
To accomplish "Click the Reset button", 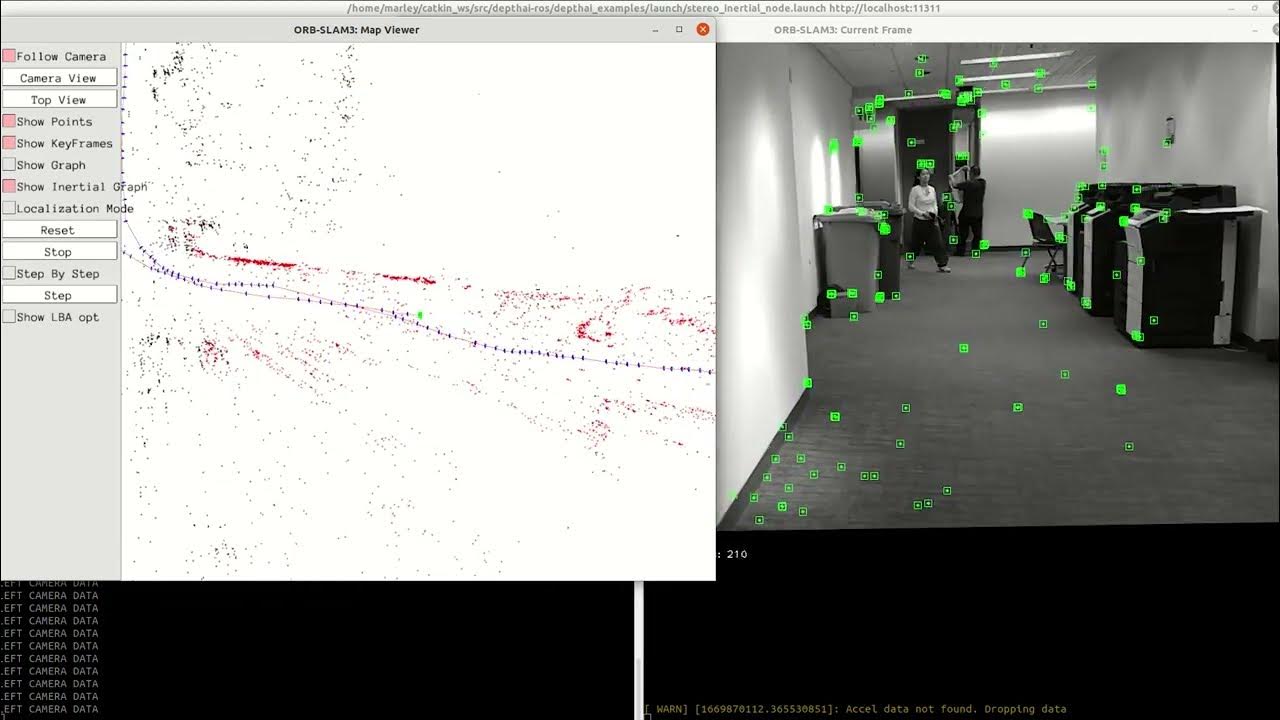I will click(59, 230).
